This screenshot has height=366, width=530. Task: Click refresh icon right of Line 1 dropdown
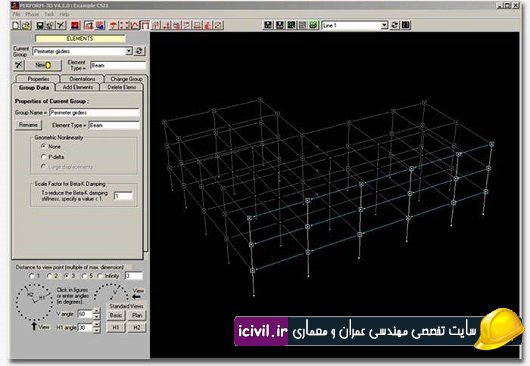(394, 25)
